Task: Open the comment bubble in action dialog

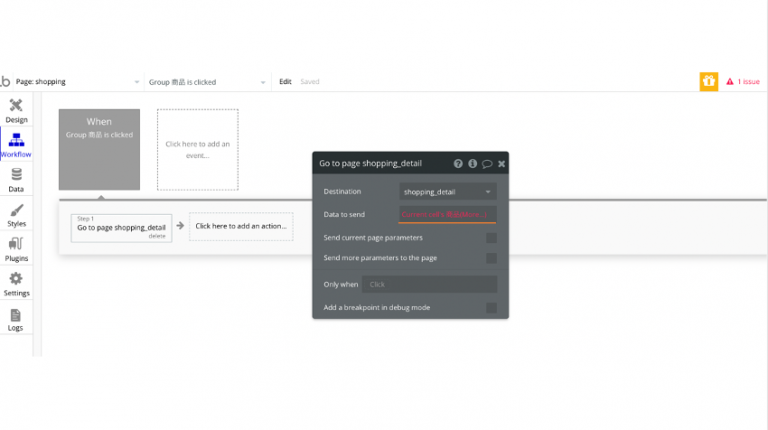Action: tap(487, 163)
